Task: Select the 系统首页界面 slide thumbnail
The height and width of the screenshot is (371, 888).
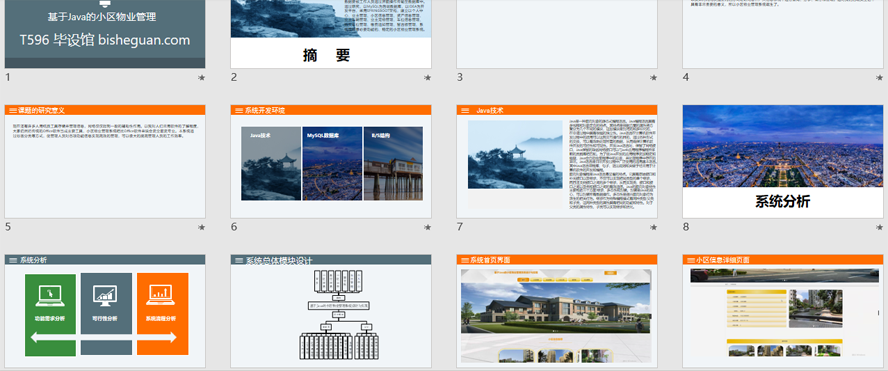Action: point(557,311)
